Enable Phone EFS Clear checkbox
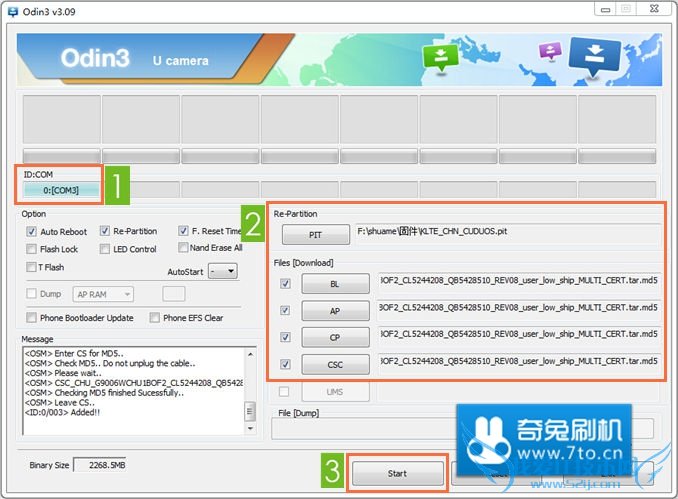The image size is (678, 499). pyautogui.click(x=154, y=318)
